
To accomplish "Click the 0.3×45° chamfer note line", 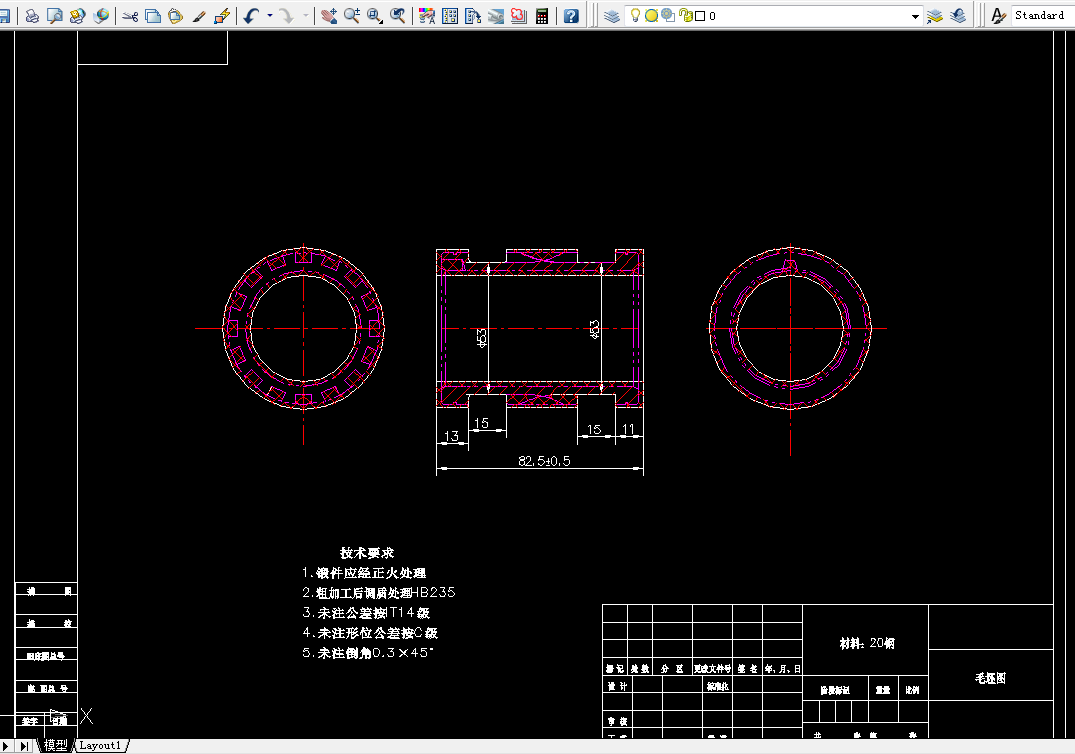I will point(368,653).
